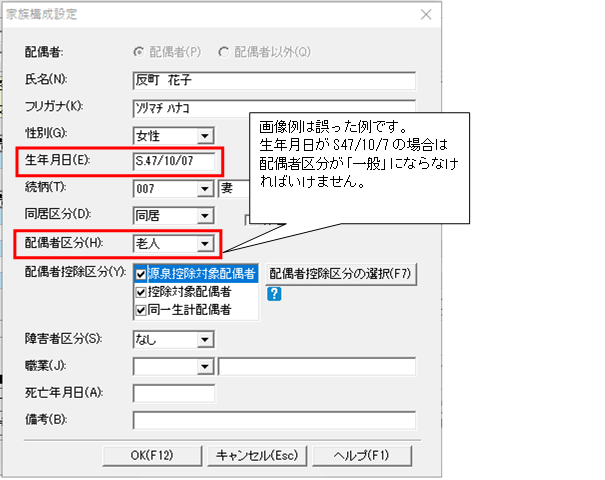Click the キャンセル(Esc) button
This screenshot has height=480, width=605.
tap(257, 456)
